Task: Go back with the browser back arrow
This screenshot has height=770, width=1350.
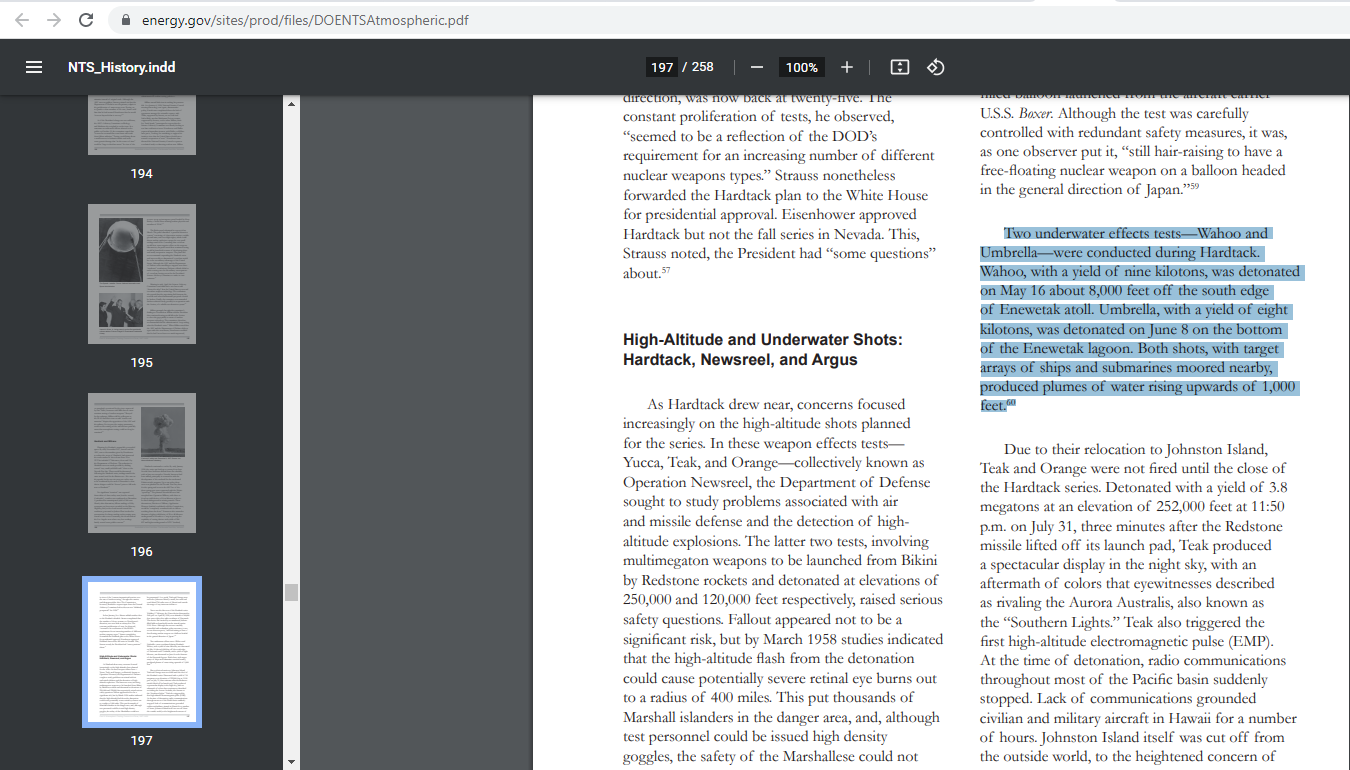Action: pos(22,20)
